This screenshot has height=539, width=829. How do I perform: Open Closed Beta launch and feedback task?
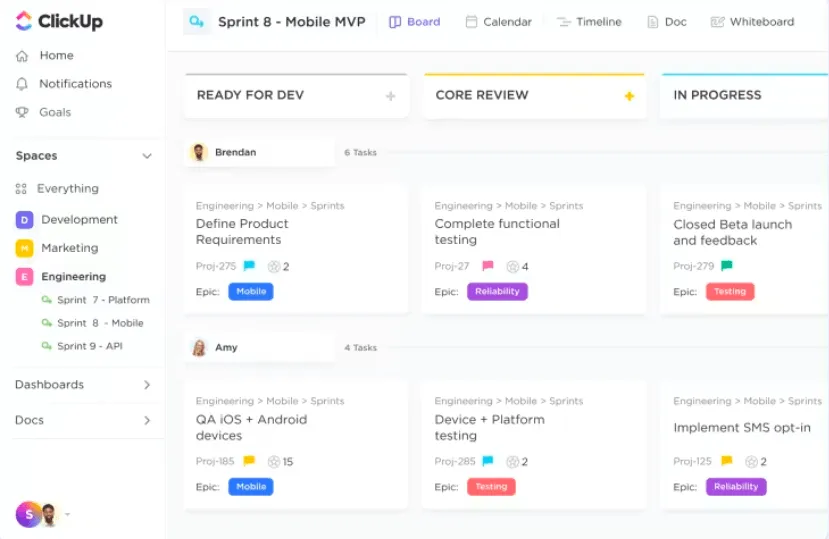coord(733,232)
